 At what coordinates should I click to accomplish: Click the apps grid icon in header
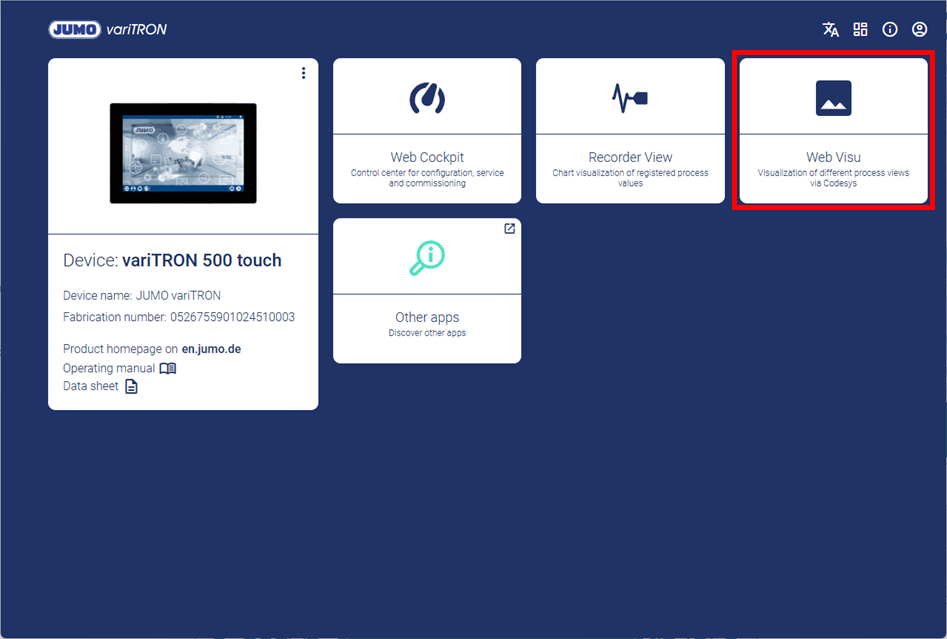860,29
